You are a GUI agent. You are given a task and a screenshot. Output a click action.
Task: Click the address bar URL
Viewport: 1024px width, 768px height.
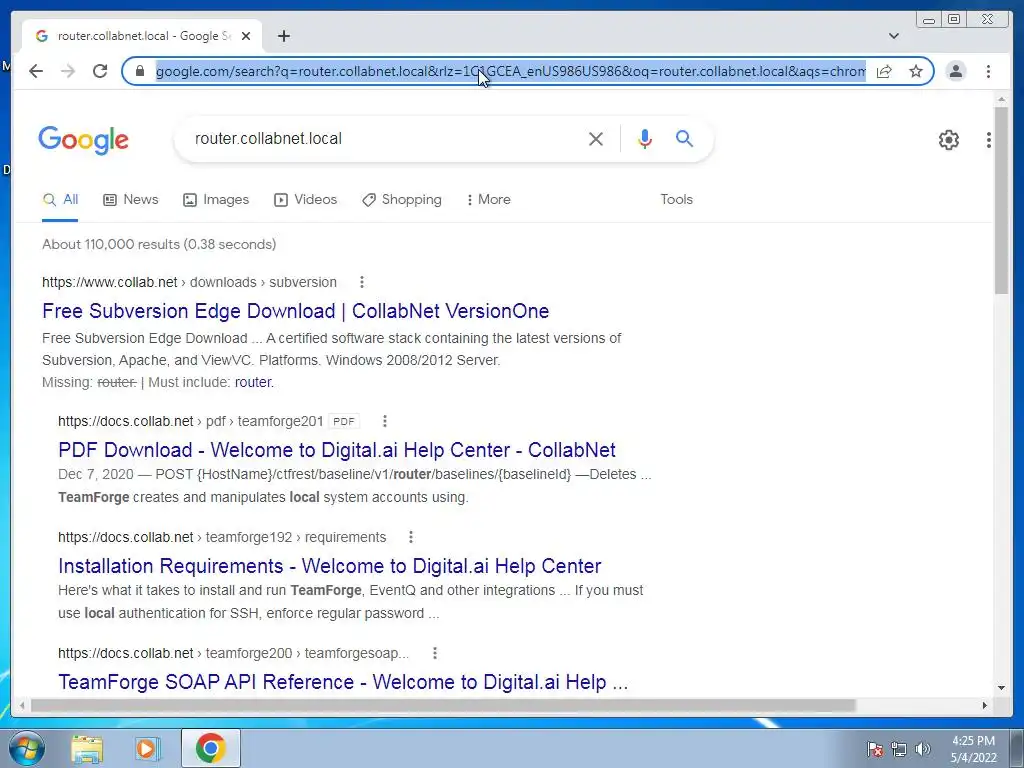click(511, 71)
